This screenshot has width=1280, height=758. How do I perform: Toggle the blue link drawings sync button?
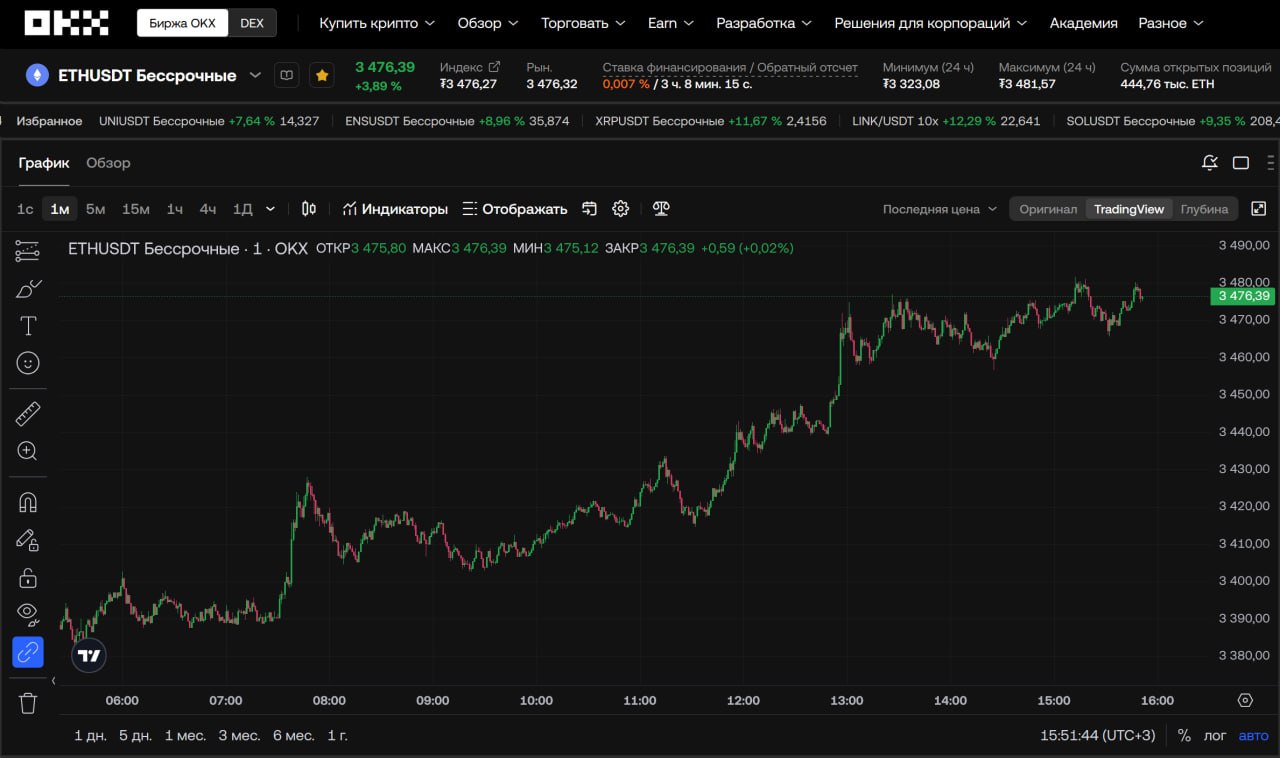coord(28,652)
